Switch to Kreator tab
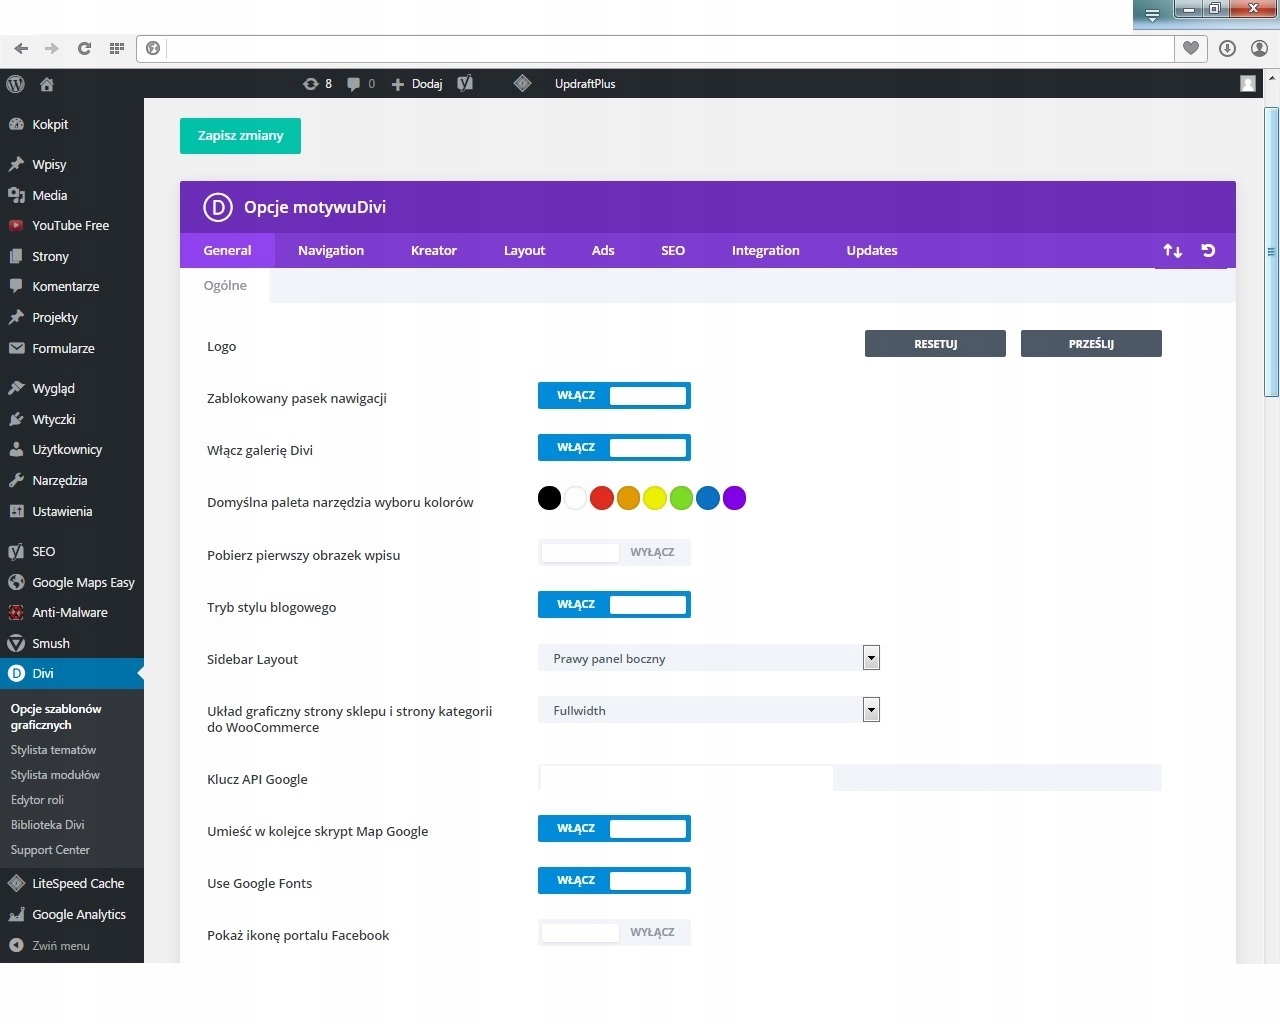The image size is (1280, 1024). tap(434, 251)
